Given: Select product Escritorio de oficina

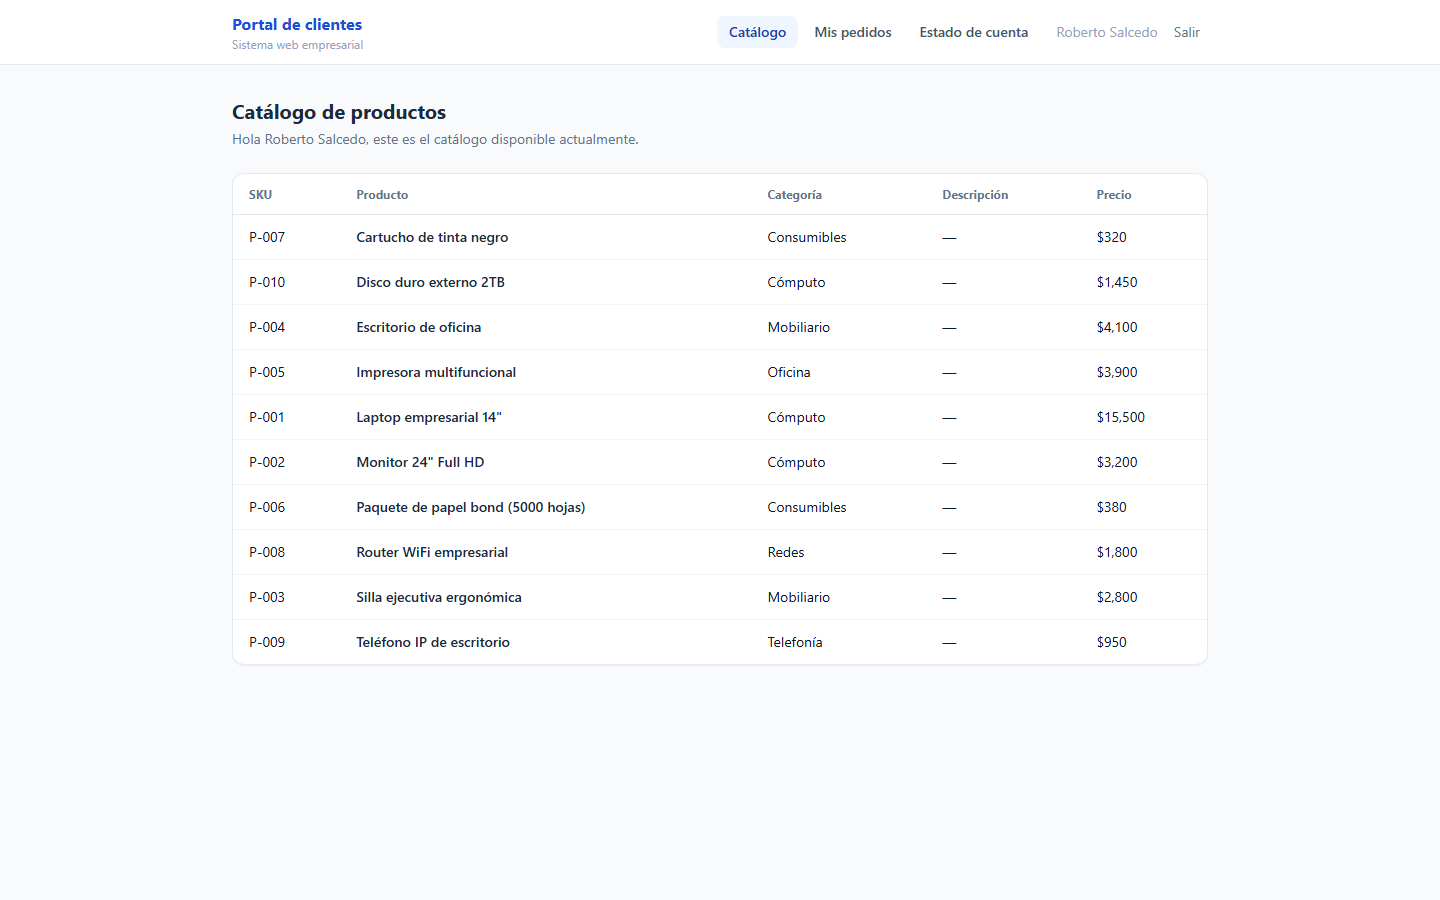Looking at the screenshot, I should 419,327.
